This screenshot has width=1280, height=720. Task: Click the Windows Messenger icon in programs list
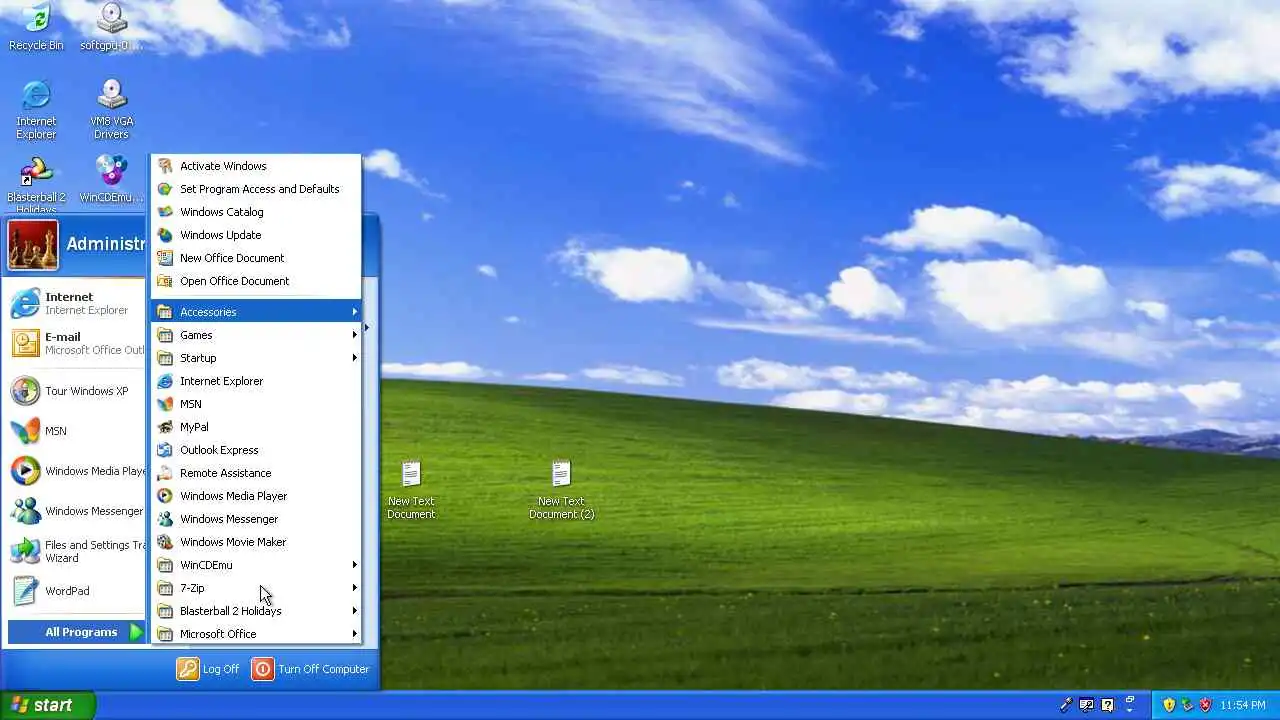point(165,519)
